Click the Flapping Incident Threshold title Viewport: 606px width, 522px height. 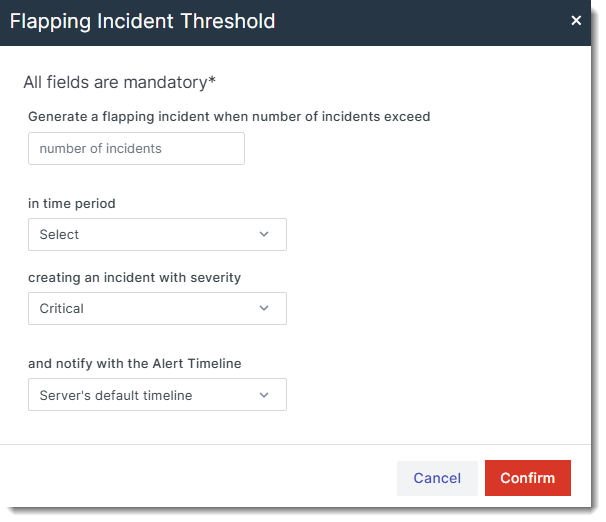(142, 21)
